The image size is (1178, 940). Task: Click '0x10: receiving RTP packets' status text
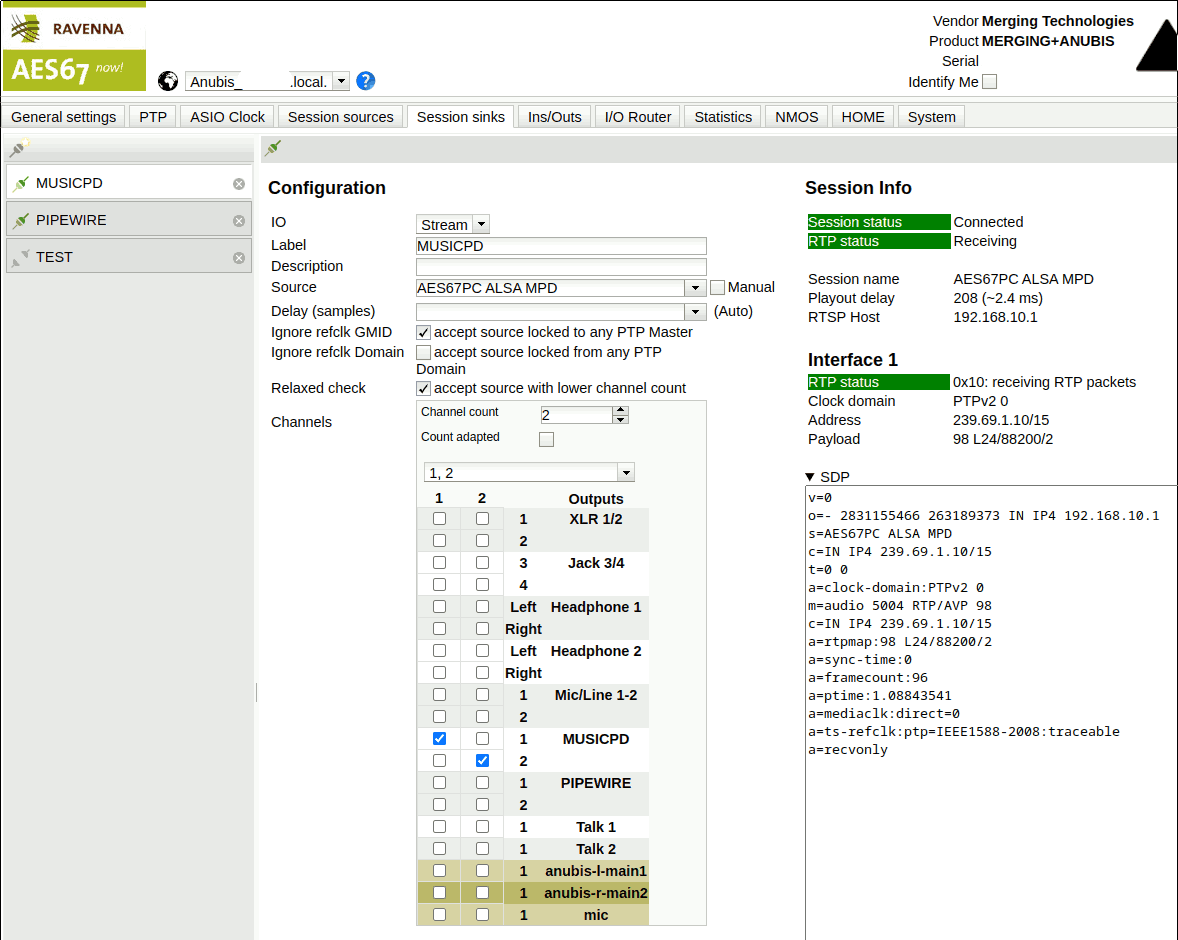(1044, 382)
